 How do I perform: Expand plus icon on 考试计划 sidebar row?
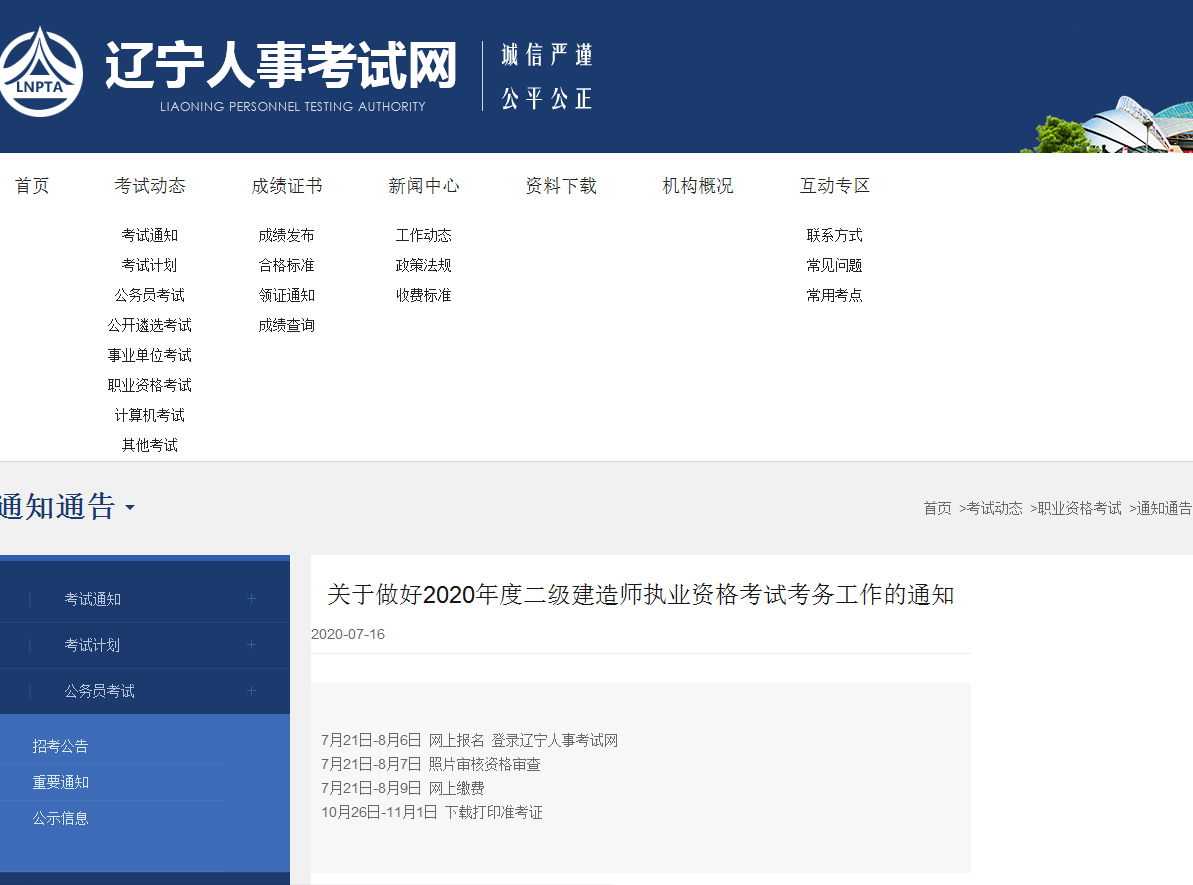pyautogui.click(x=251, y=645)
